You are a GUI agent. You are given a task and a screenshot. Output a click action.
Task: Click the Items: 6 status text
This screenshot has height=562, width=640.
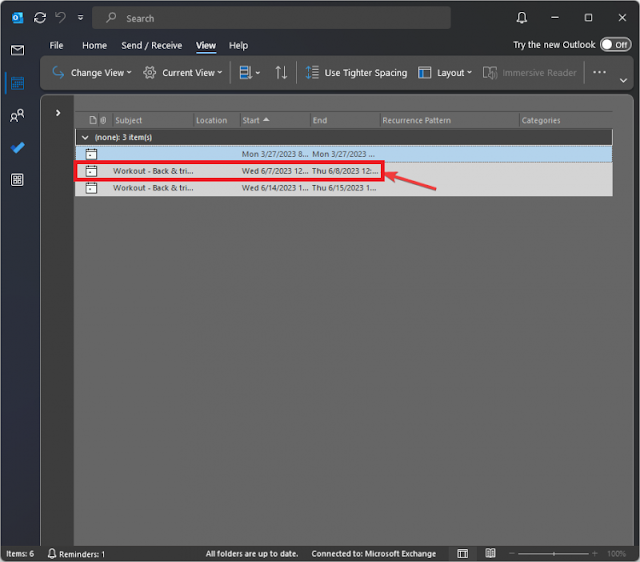point(20,554)
